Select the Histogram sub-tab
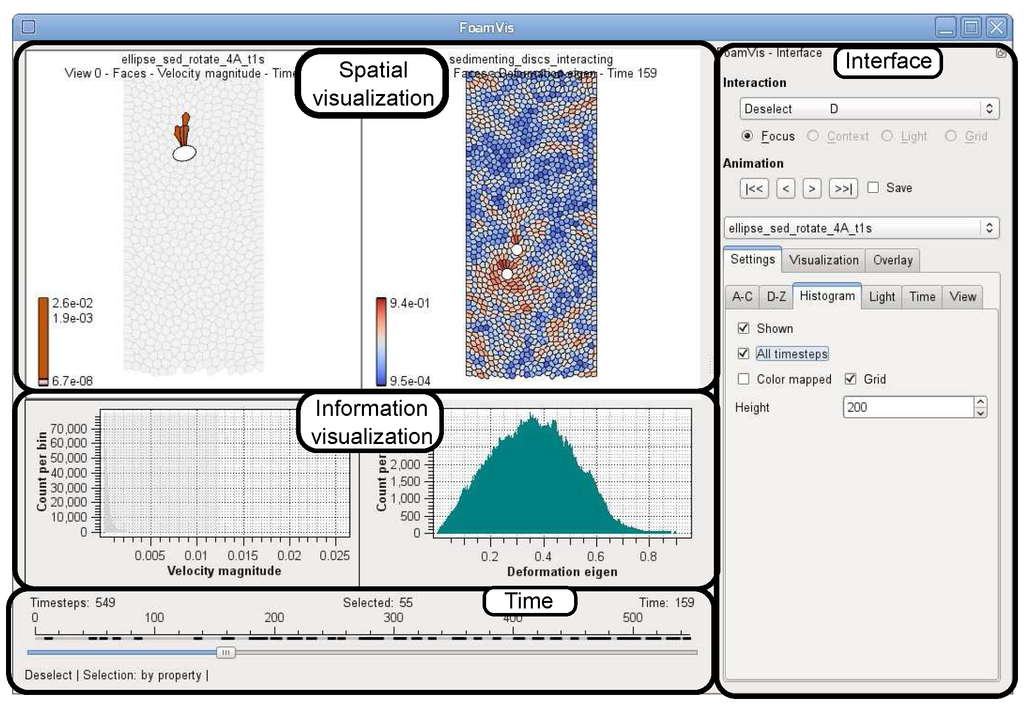 click(x=827, y=296)
